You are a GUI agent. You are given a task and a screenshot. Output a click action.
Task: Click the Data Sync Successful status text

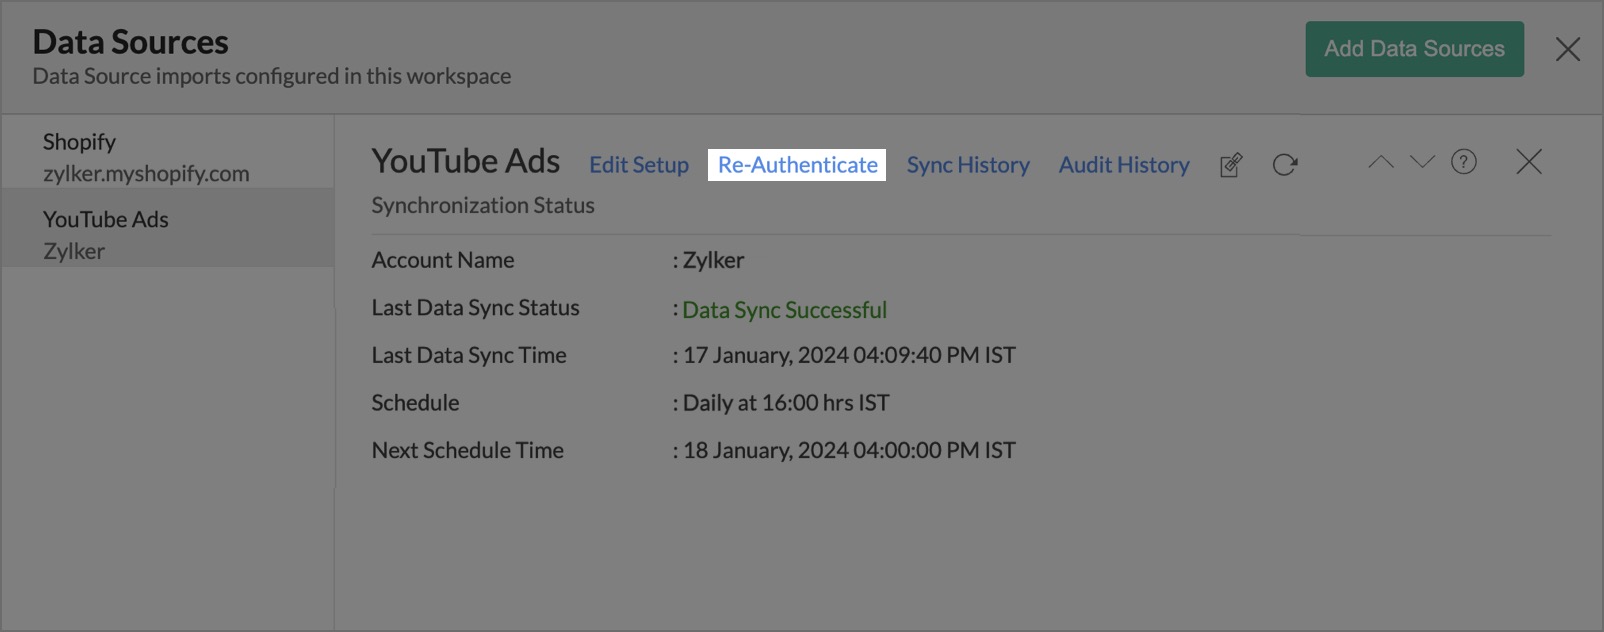point(784,310)
